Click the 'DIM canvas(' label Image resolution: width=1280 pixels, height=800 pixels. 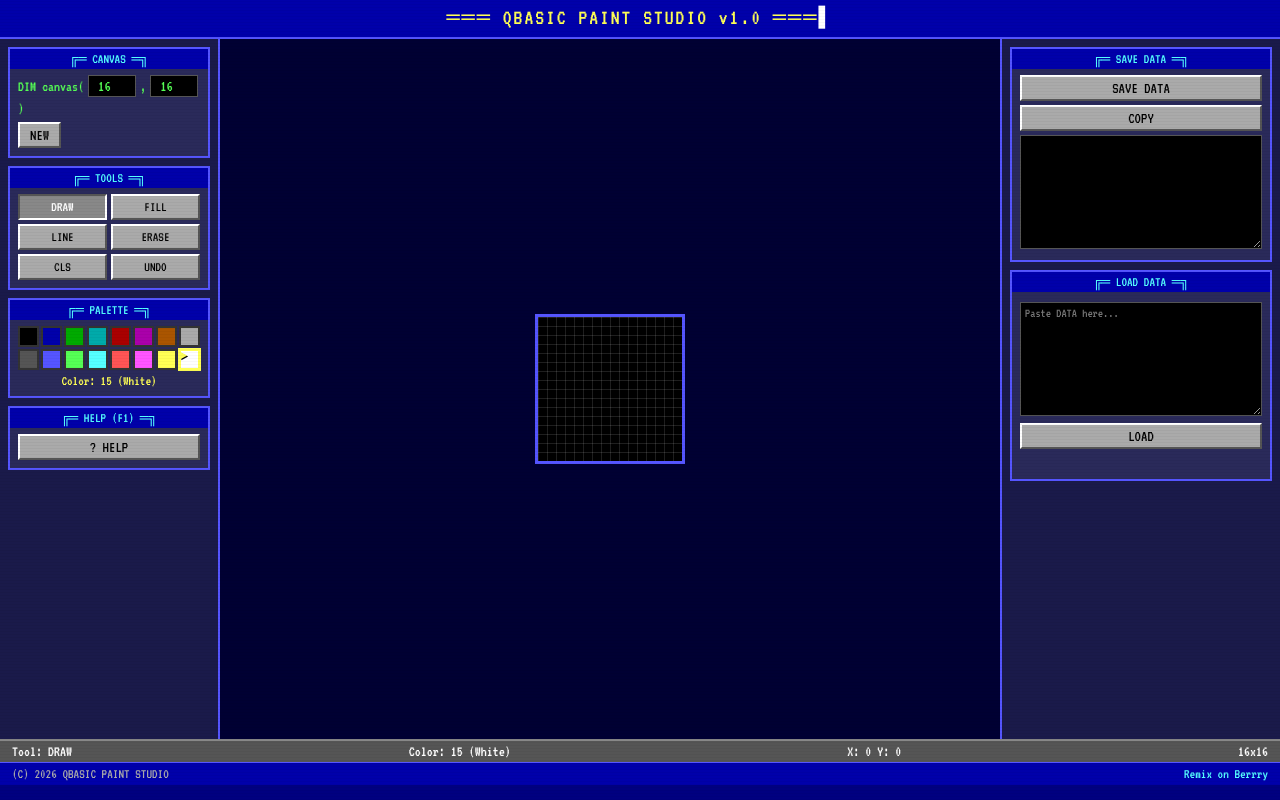pos(51,87)
